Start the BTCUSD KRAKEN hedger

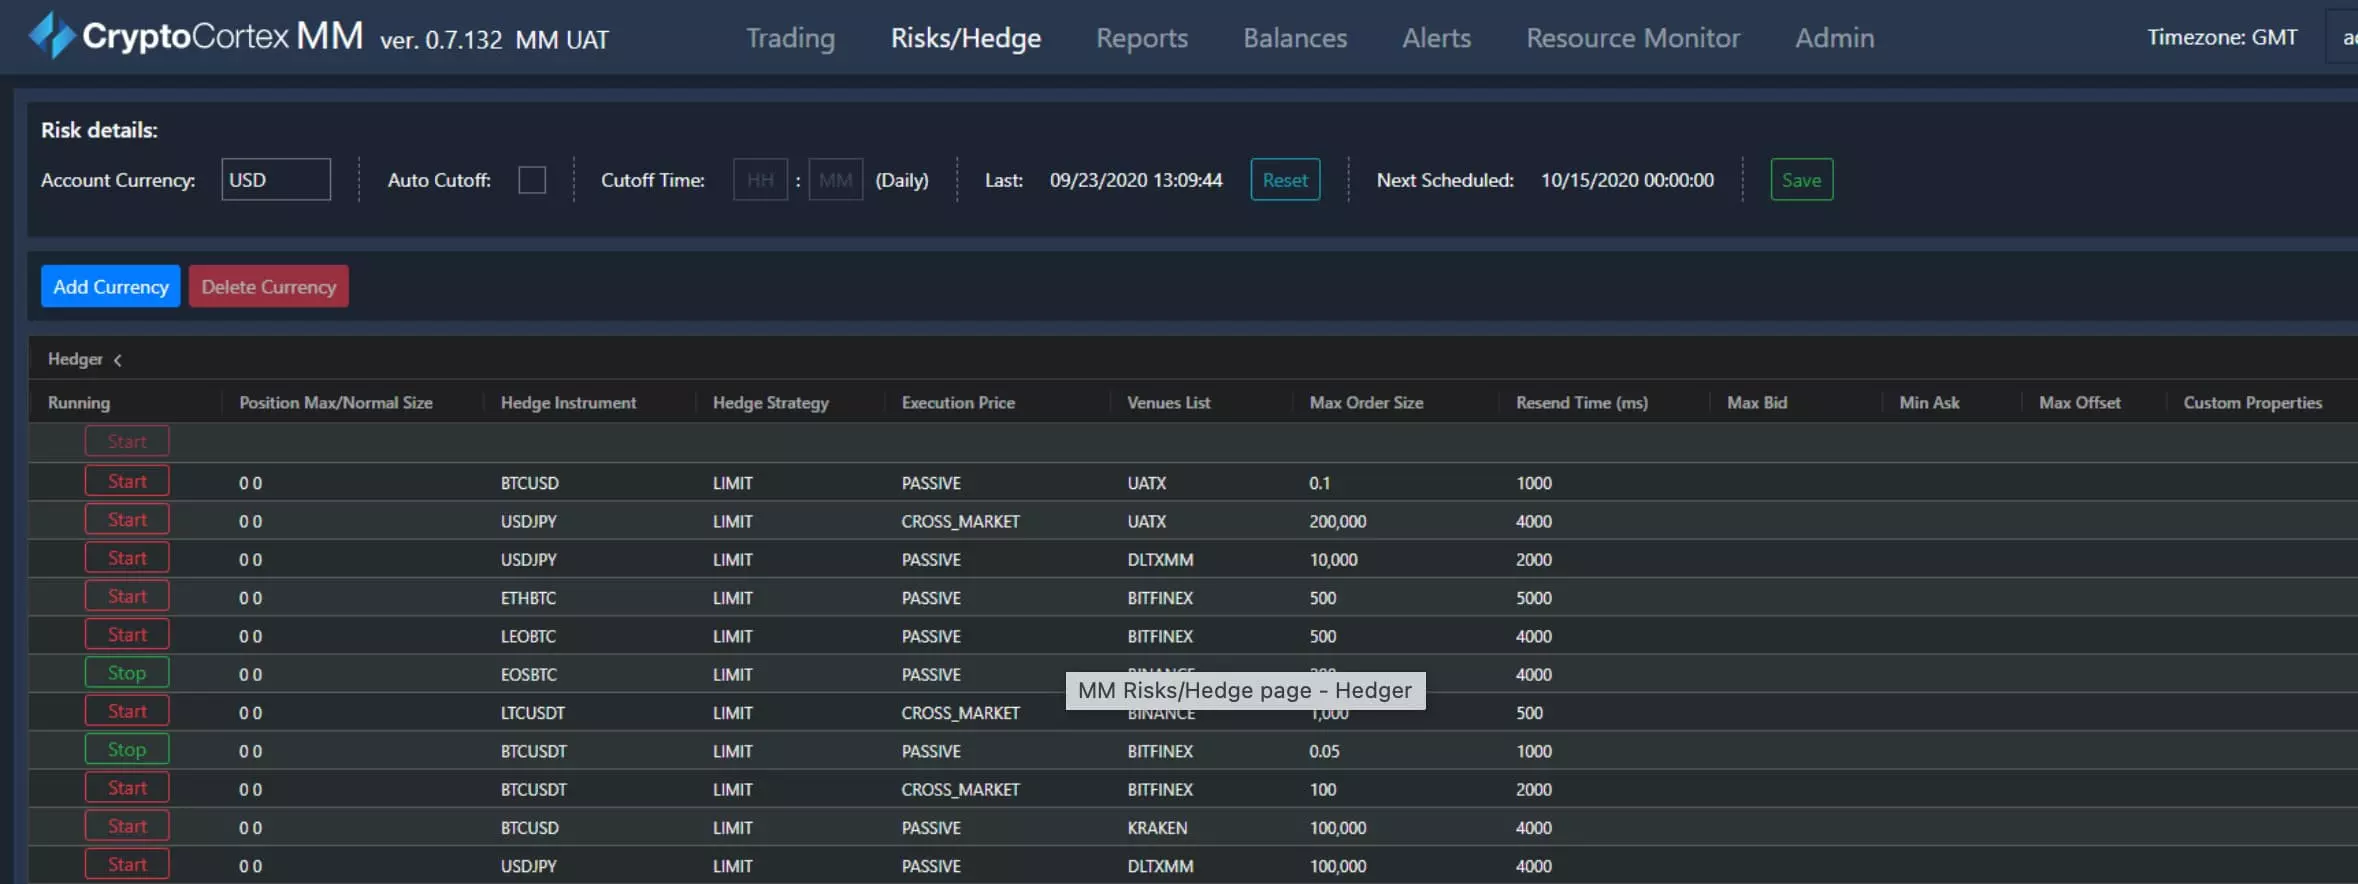tap(127, 826)
